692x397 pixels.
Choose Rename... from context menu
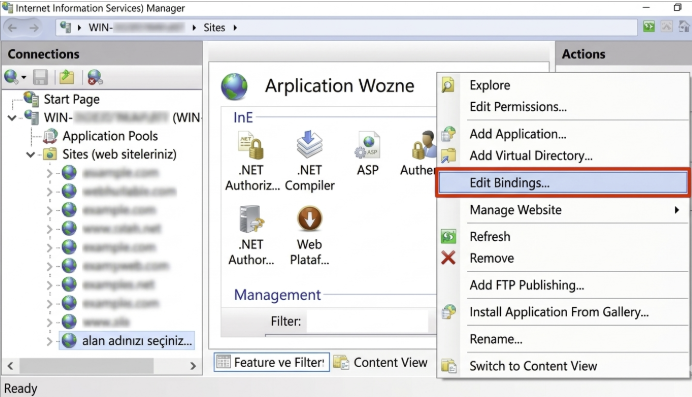point(496,339)
